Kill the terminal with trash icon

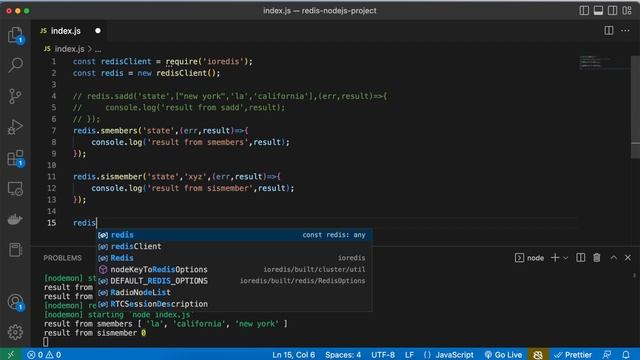(x=597, y=258)
